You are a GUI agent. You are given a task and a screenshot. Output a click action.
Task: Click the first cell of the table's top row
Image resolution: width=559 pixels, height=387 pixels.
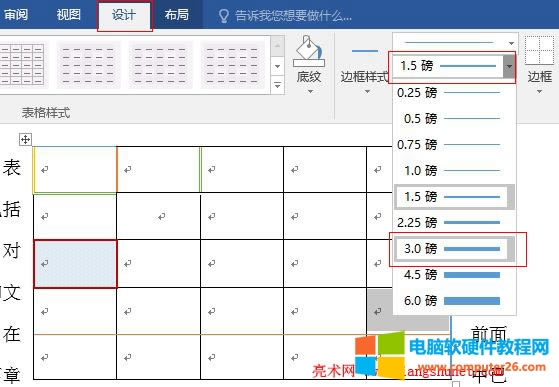[75, 170]
